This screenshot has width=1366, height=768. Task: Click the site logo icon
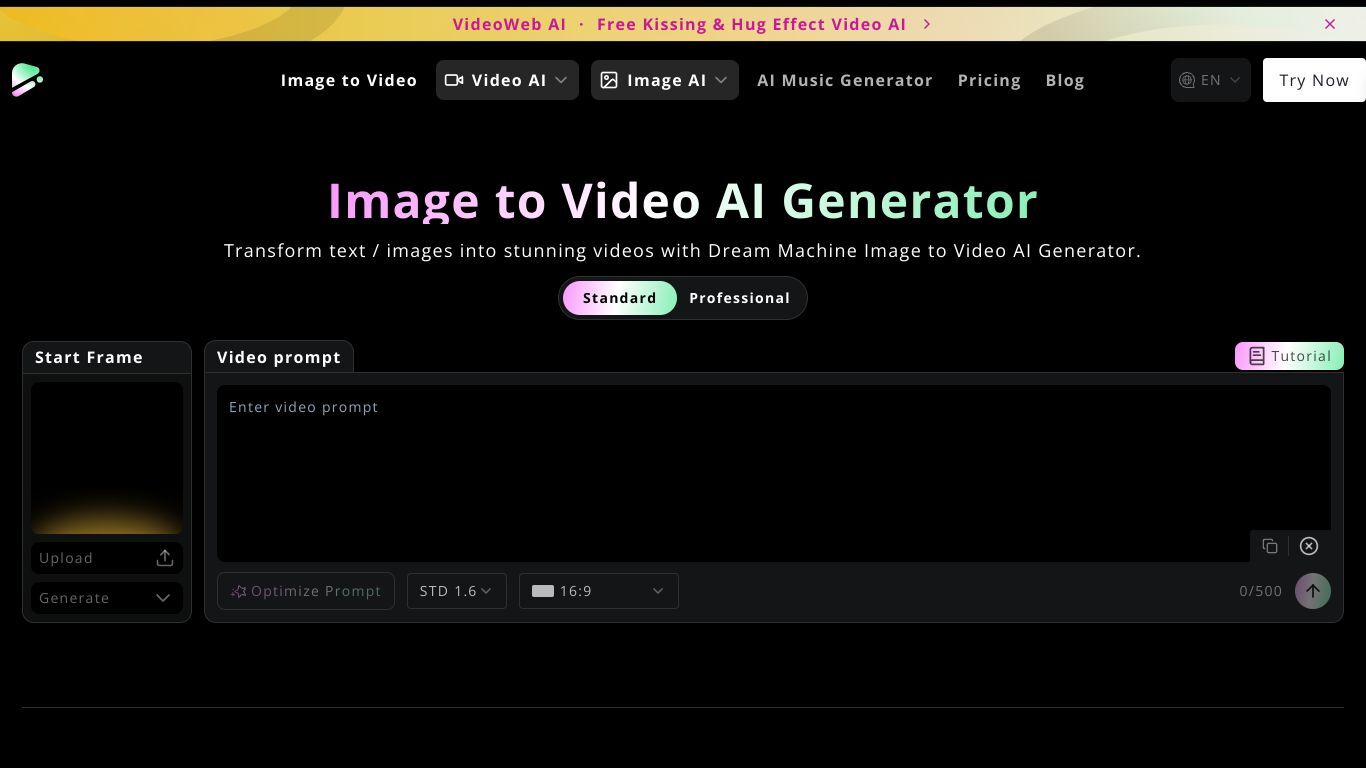click(27, 80)
